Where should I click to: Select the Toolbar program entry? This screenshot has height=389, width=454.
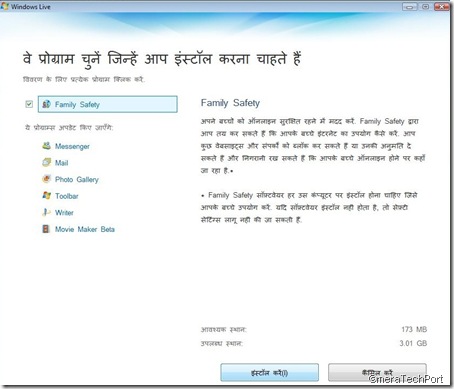click(67, 196)
